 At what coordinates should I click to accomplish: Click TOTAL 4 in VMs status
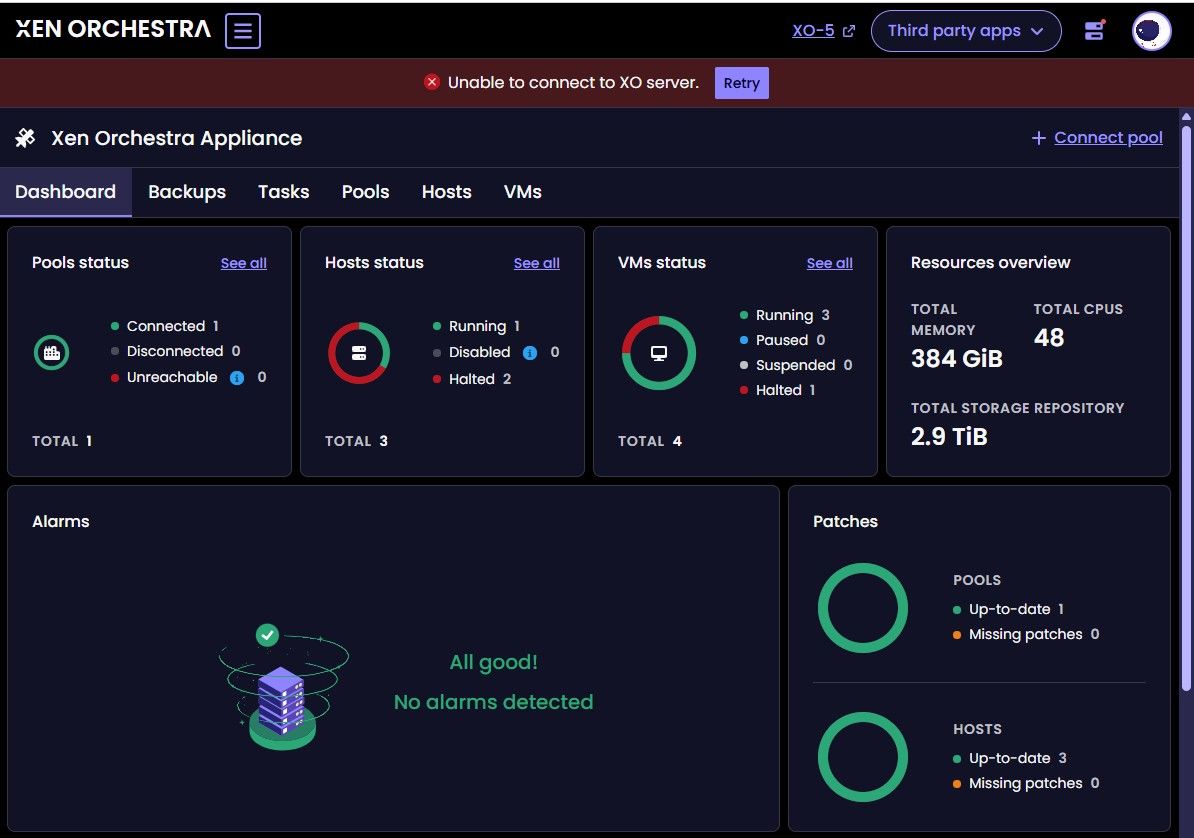[x=650, y=441]
